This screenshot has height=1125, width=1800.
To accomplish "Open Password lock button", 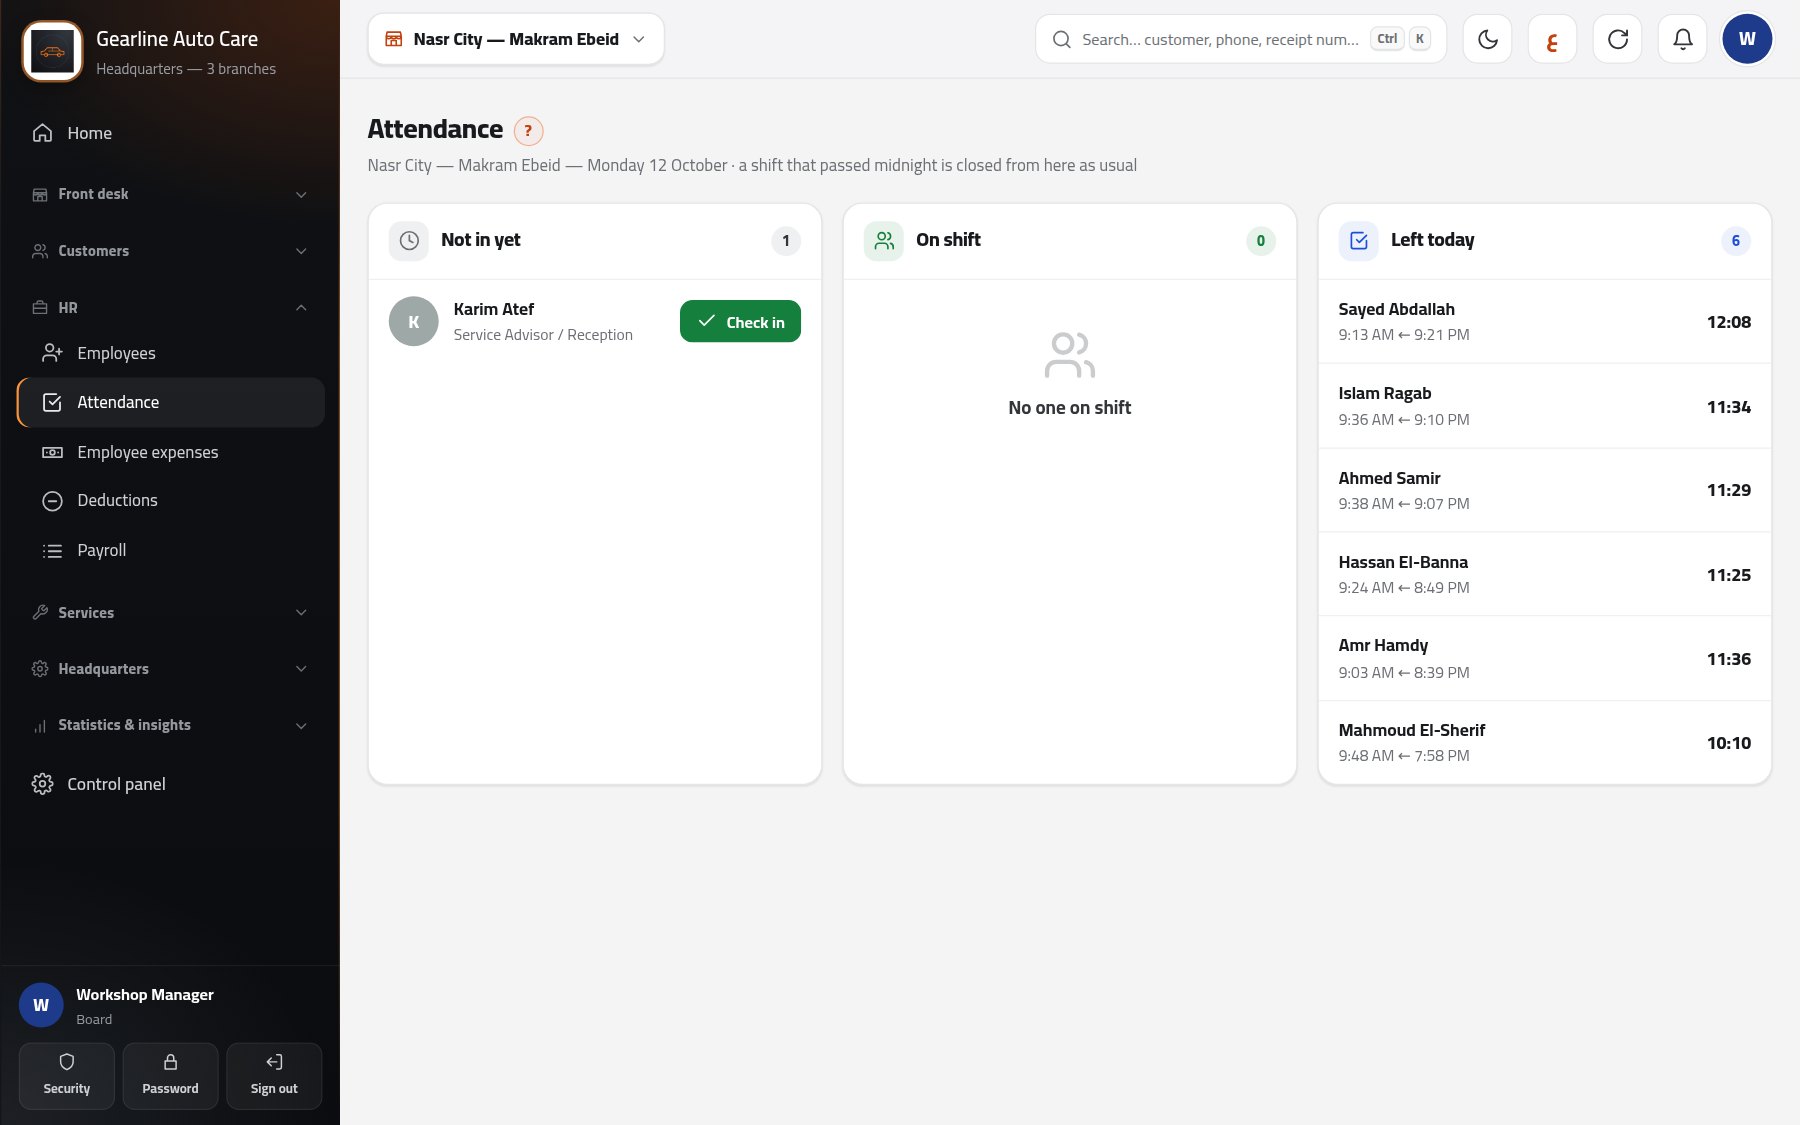I will tap(170, 1076).
